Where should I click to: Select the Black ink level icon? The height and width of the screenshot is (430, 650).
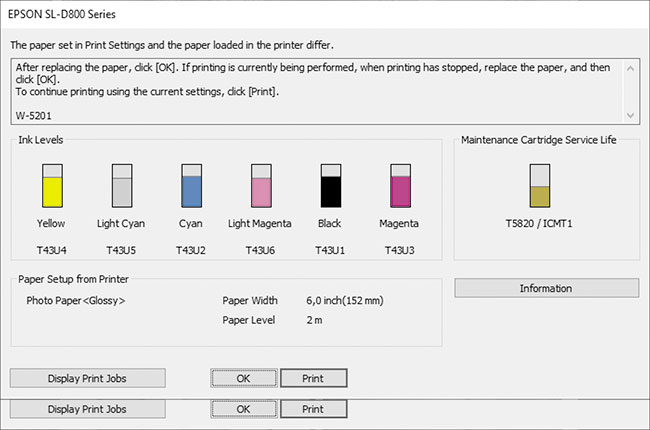tap(330, 185)
